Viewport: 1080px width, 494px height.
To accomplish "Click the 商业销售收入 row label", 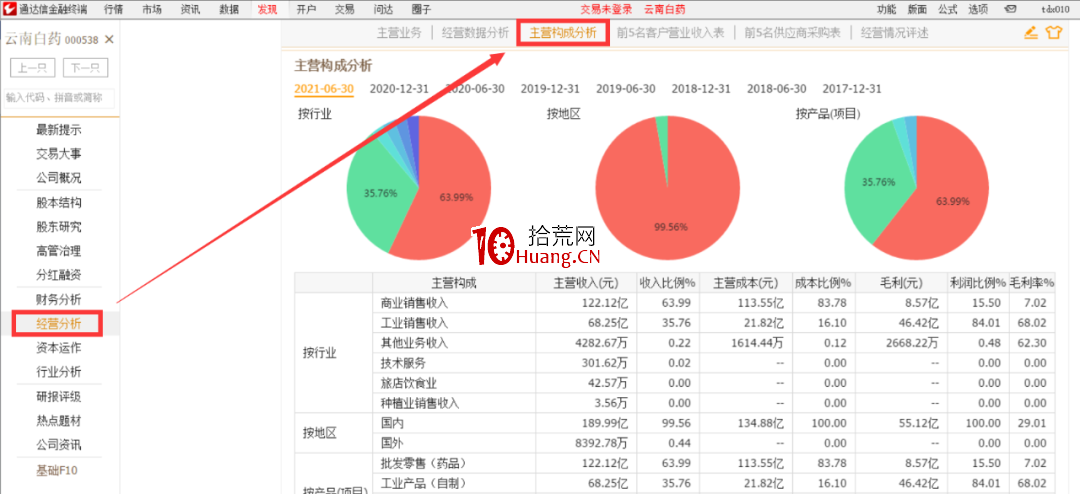I will 414,302.
